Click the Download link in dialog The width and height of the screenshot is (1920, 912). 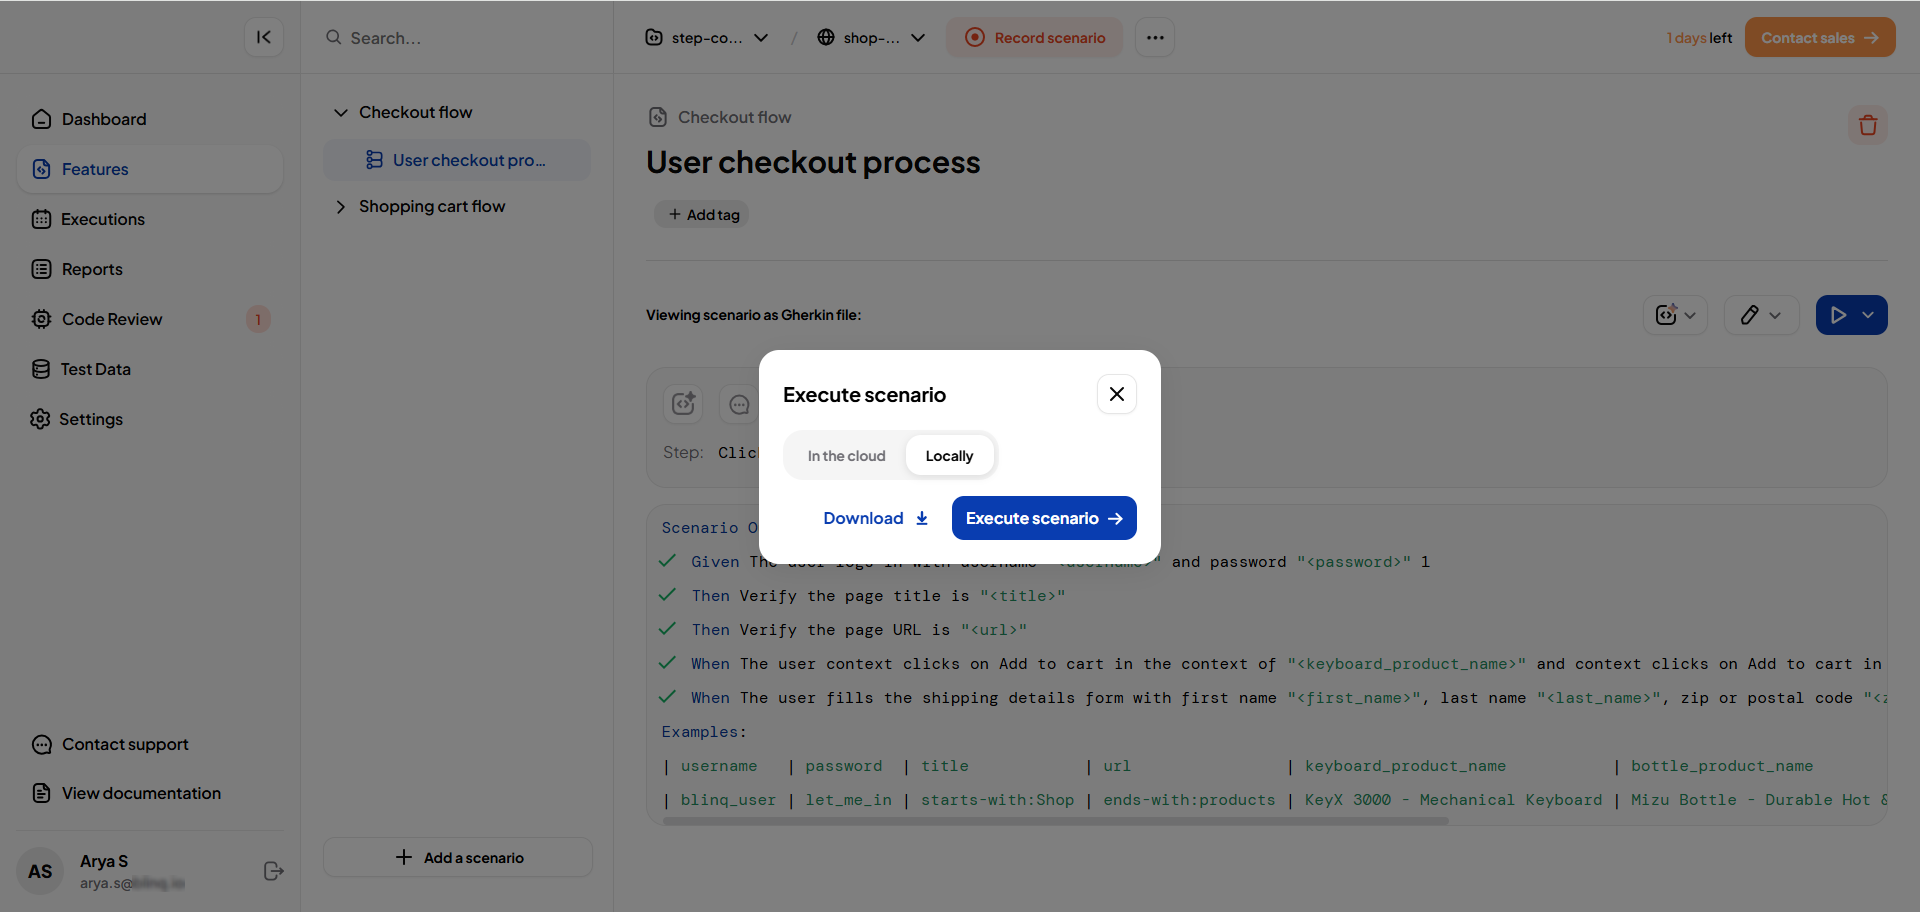point(875,518)
